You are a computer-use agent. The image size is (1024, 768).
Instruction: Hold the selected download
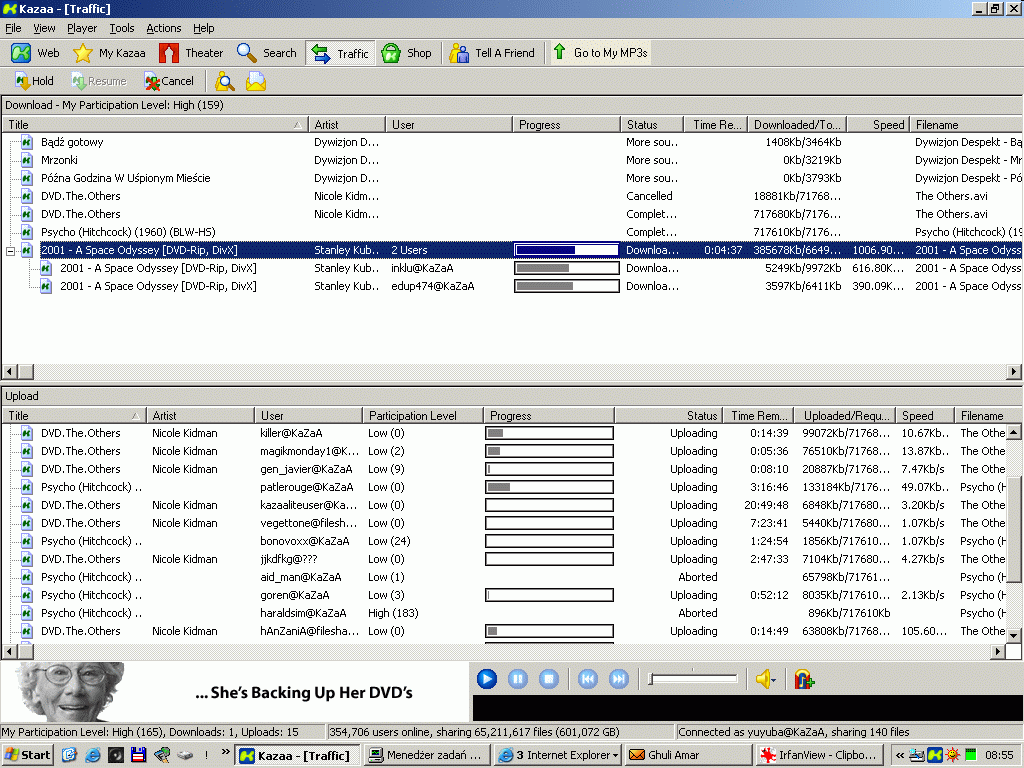tap(34, 81)
